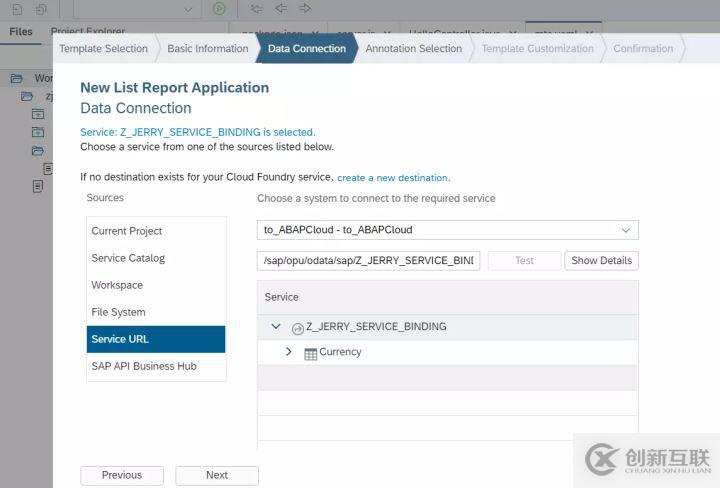Select SAP API Business Hub source
The image size is (720, 488).
point(156,366)
